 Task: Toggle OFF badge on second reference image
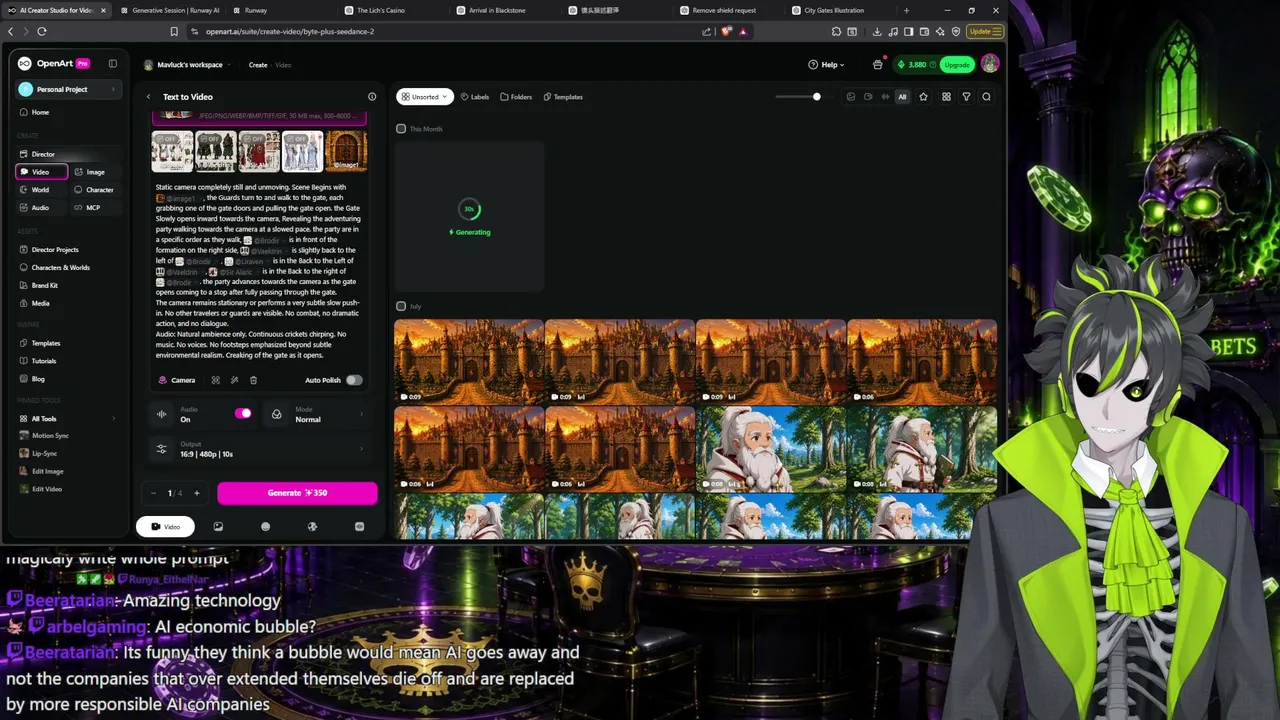[x=208, y=139]
